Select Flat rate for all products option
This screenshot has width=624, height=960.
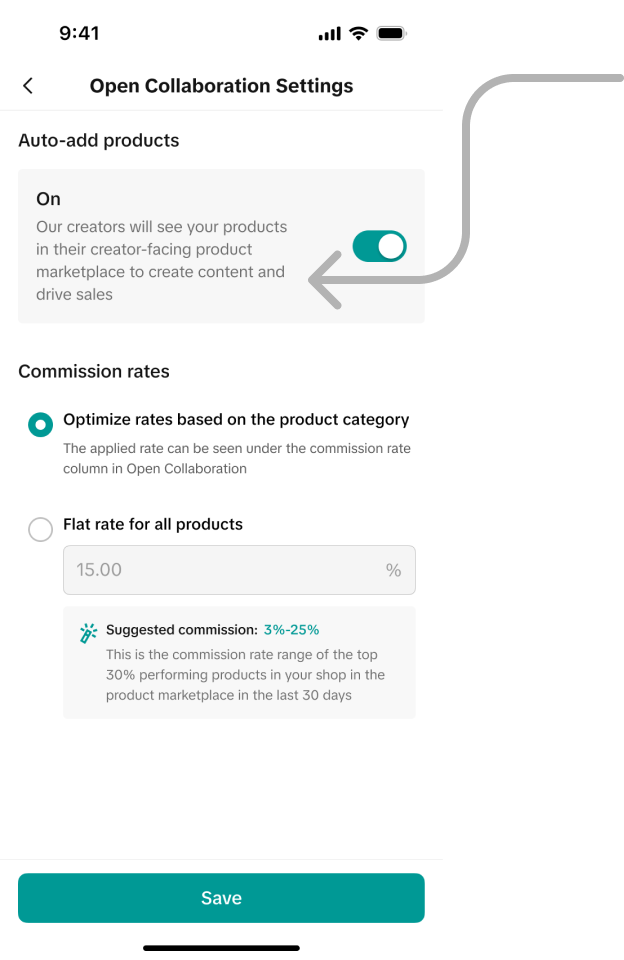[x=41, y=529]
